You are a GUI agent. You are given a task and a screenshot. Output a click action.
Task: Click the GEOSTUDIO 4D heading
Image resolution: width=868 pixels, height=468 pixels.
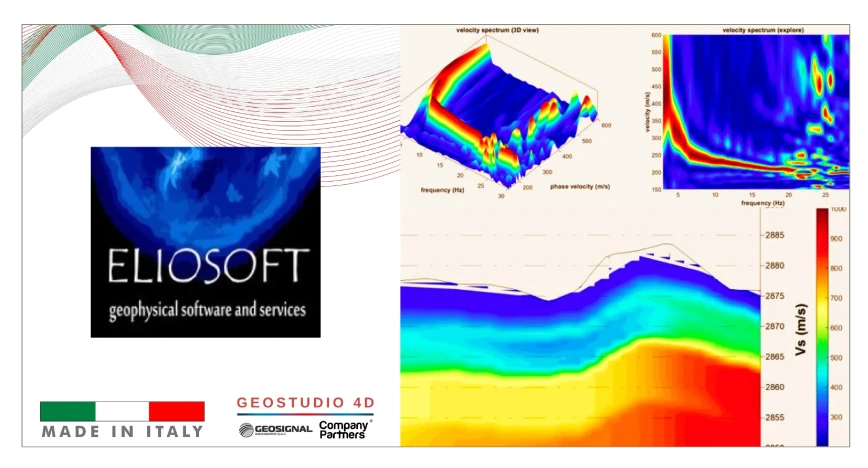(x=306, y=403)
